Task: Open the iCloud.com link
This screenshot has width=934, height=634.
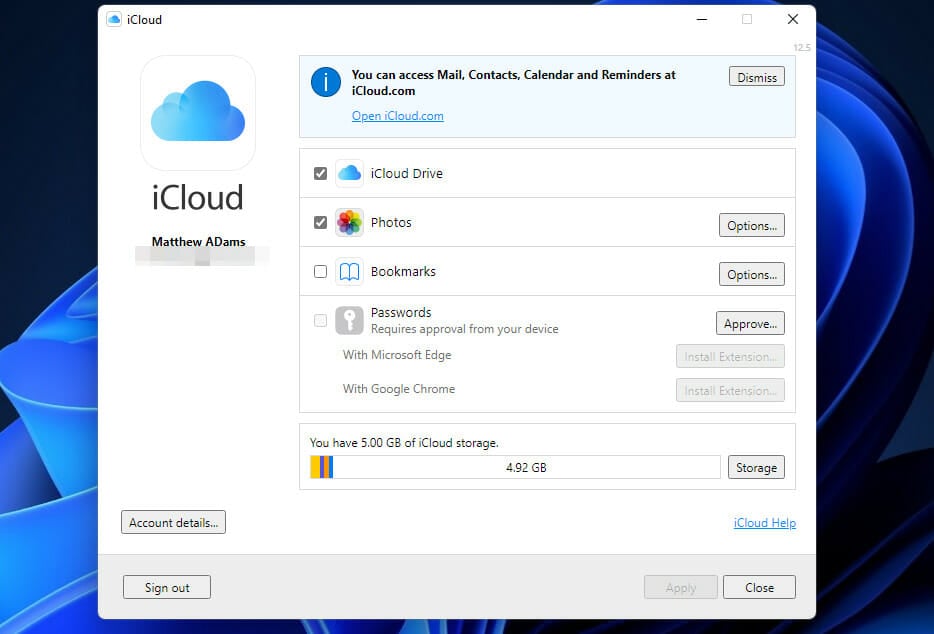Action: [397, 115]
